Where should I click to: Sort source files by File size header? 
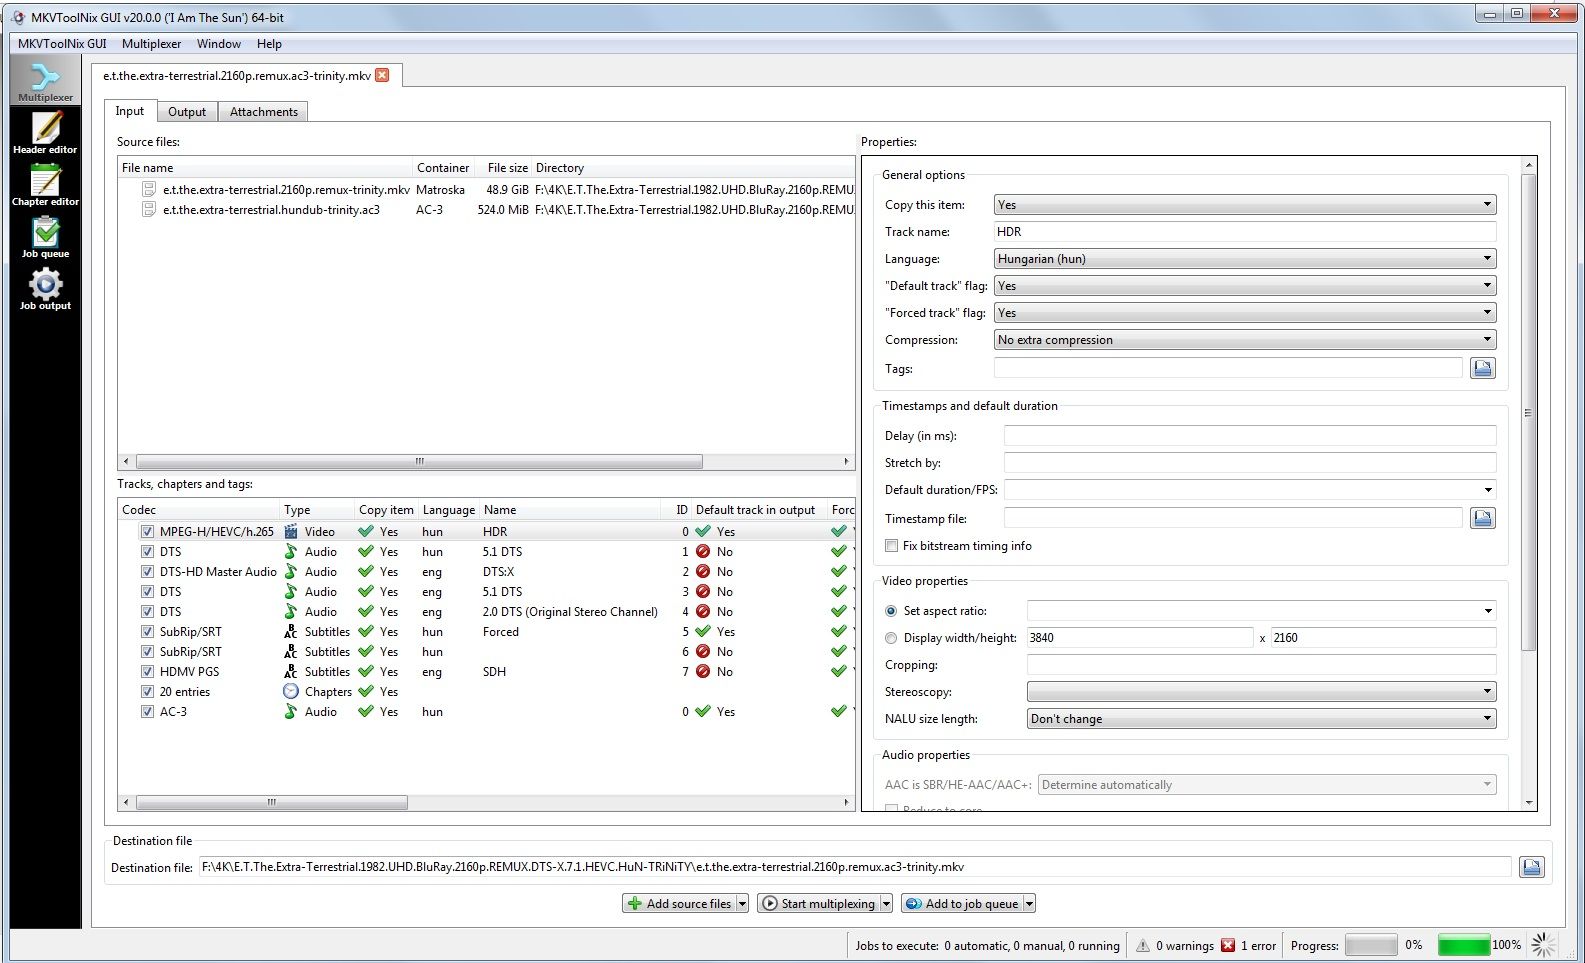[x=504, y=168]
